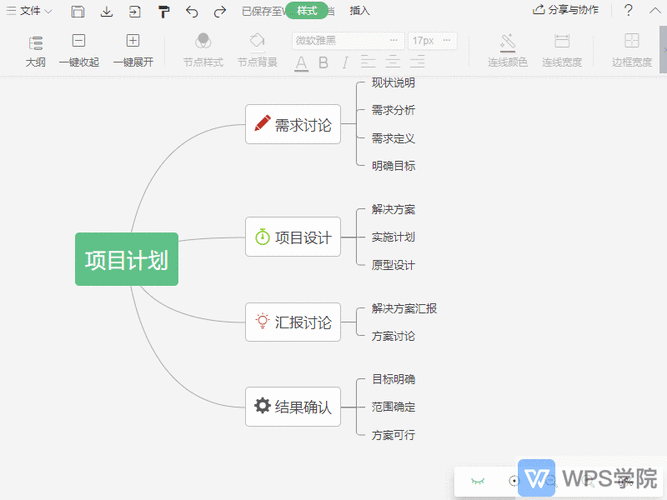Click the green stopwatch icon on 项目设计

(x=262, y=237)
